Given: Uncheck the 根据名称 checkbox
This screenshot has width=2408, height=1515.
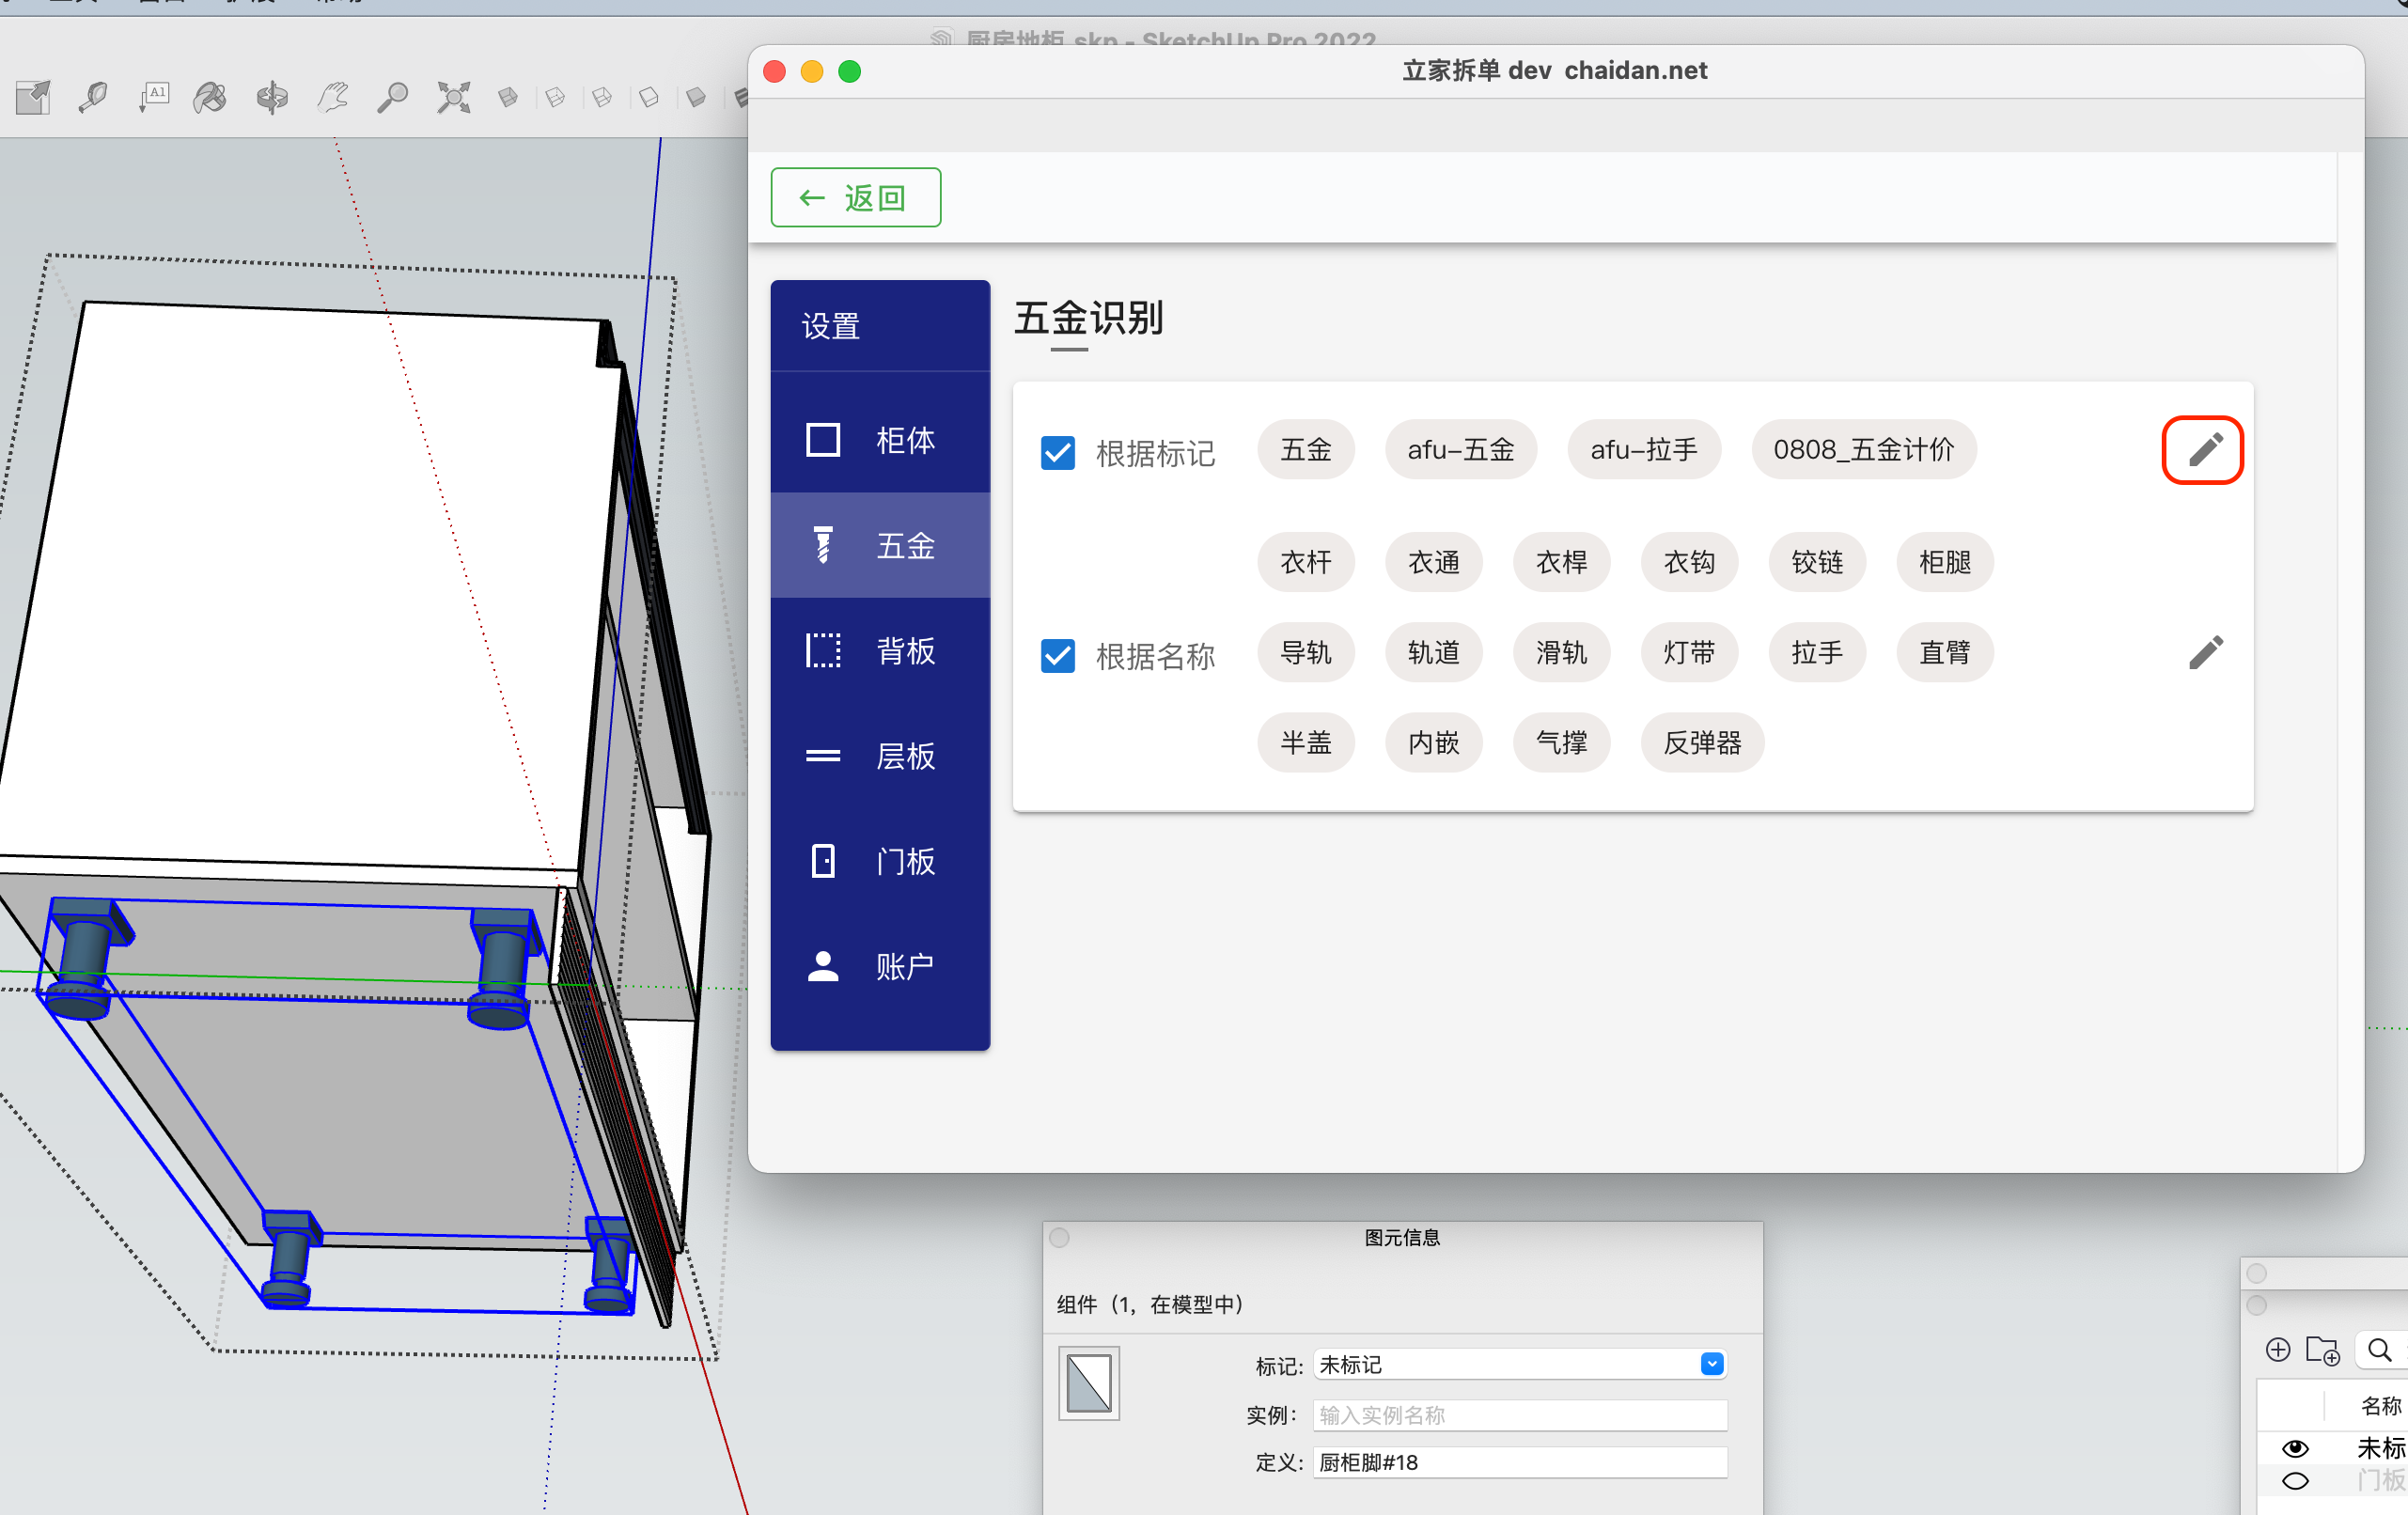Looking at the screenshot, I should (x=1058, y=656).
